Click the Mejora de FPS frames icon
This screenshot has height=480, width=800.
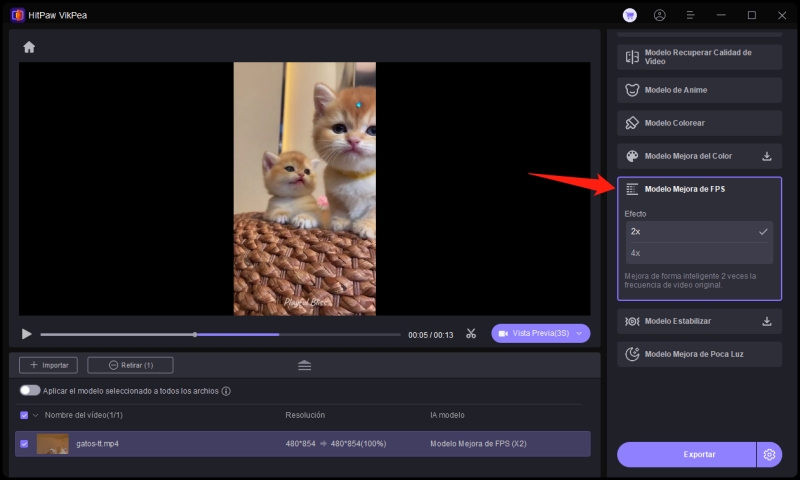coord(632,189)
